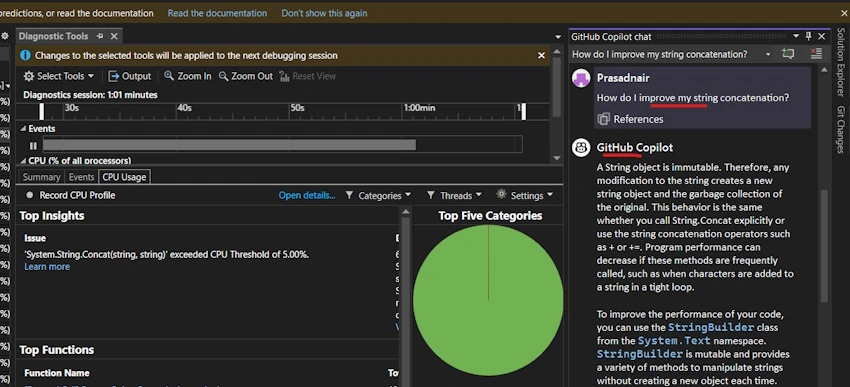Click the String.Concat CPU threshold issue text
This screenshot has width=850, height=387.
click(167, 254)
